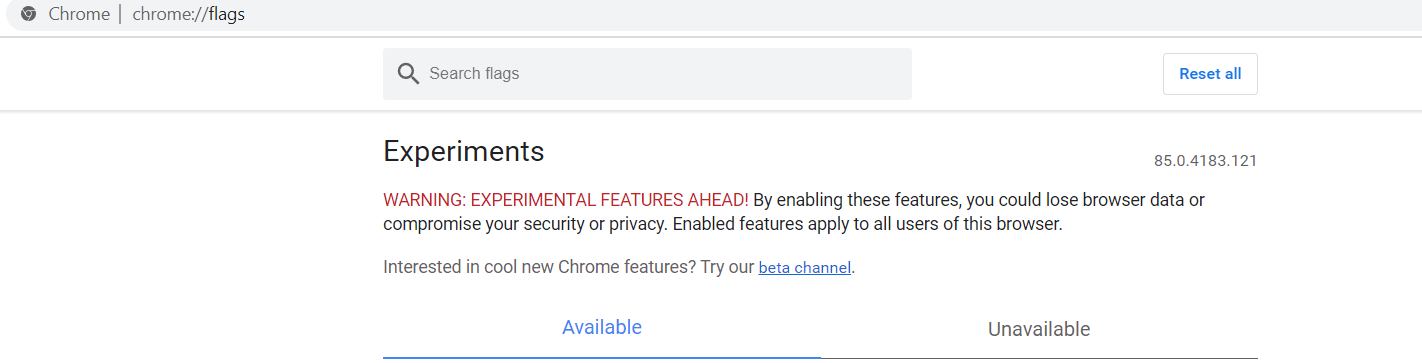Click the blue underline beneath Available tab
Viewport: 1422px width, 363px height.
click(602, 357)
